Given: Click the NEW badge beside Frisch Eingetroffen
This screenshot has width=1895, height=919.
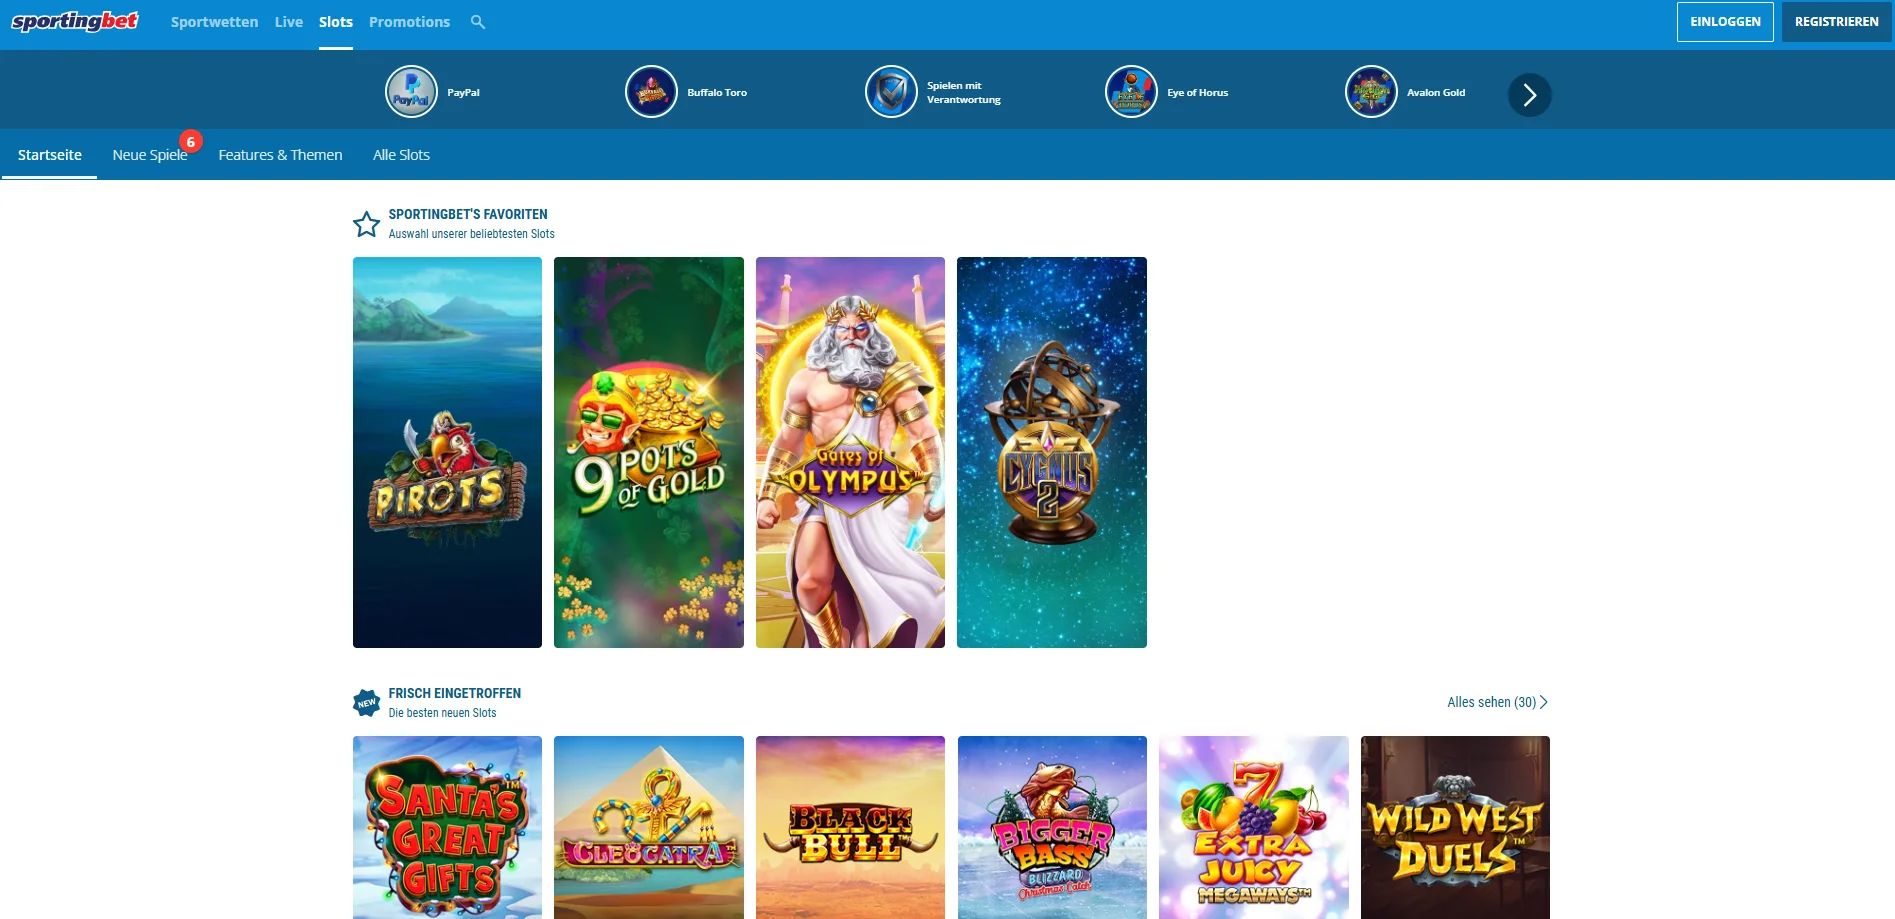Looking at the screenshot, I should tap(366, 703).
